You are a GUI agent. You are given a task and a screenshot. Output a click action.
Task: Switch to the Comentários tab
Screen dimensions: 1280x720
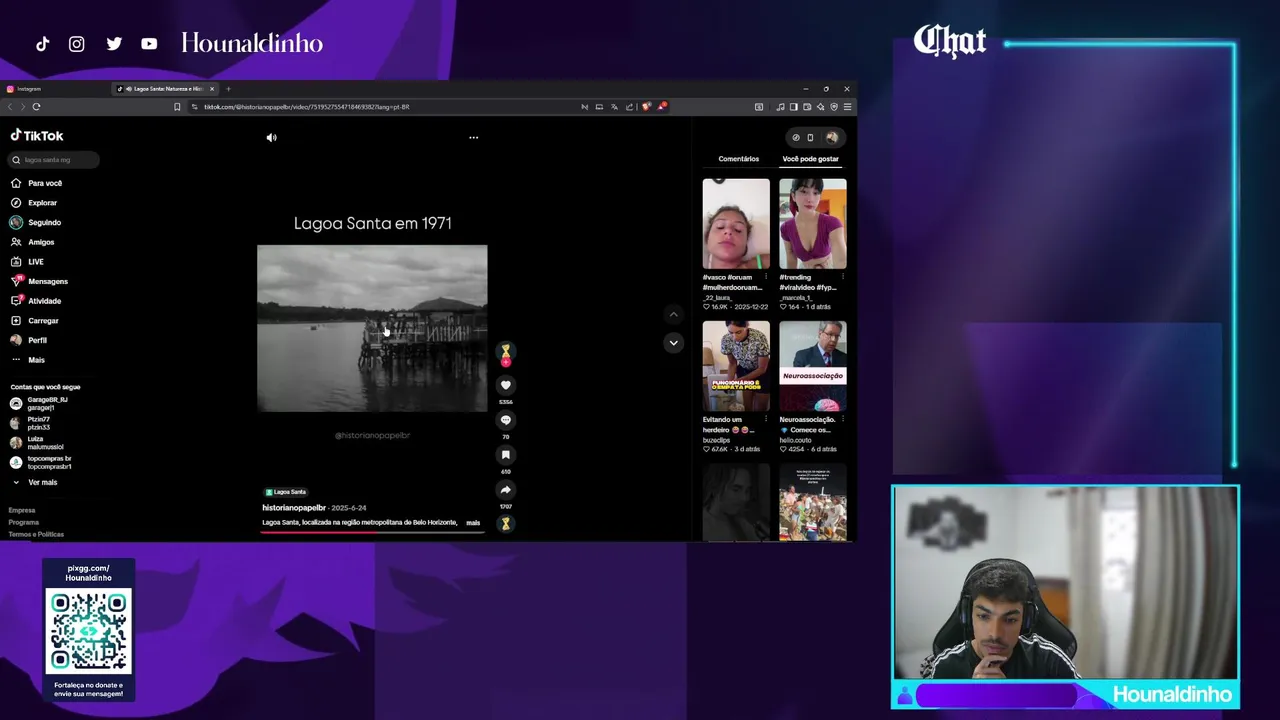(738, 159)
